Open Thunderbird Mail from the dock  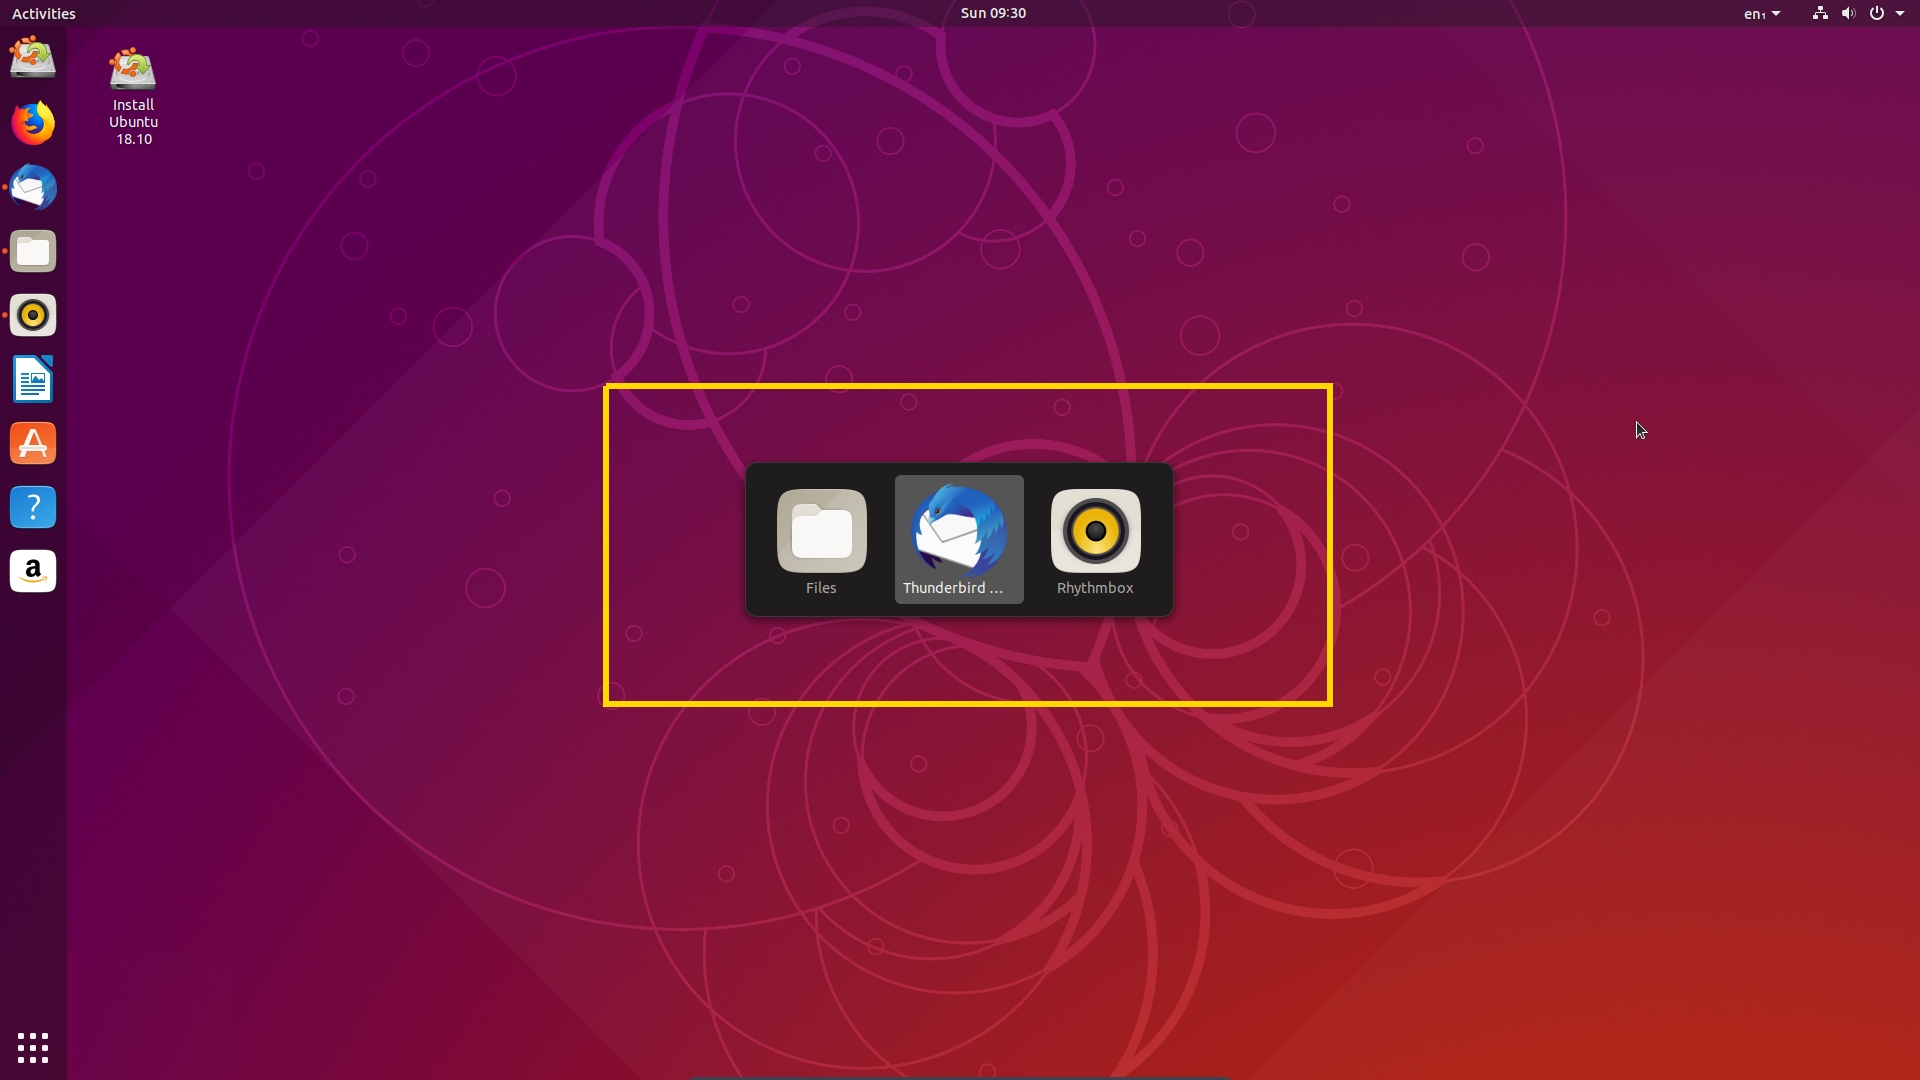tap(33, 188)
